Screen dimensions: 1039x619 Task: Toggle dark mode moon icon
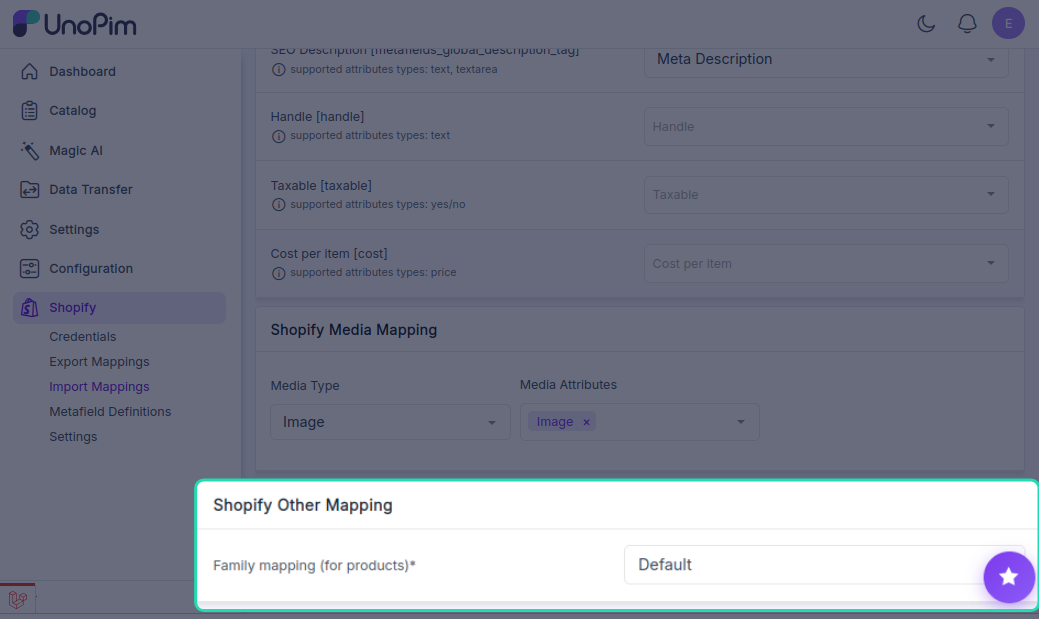[926, 24]
